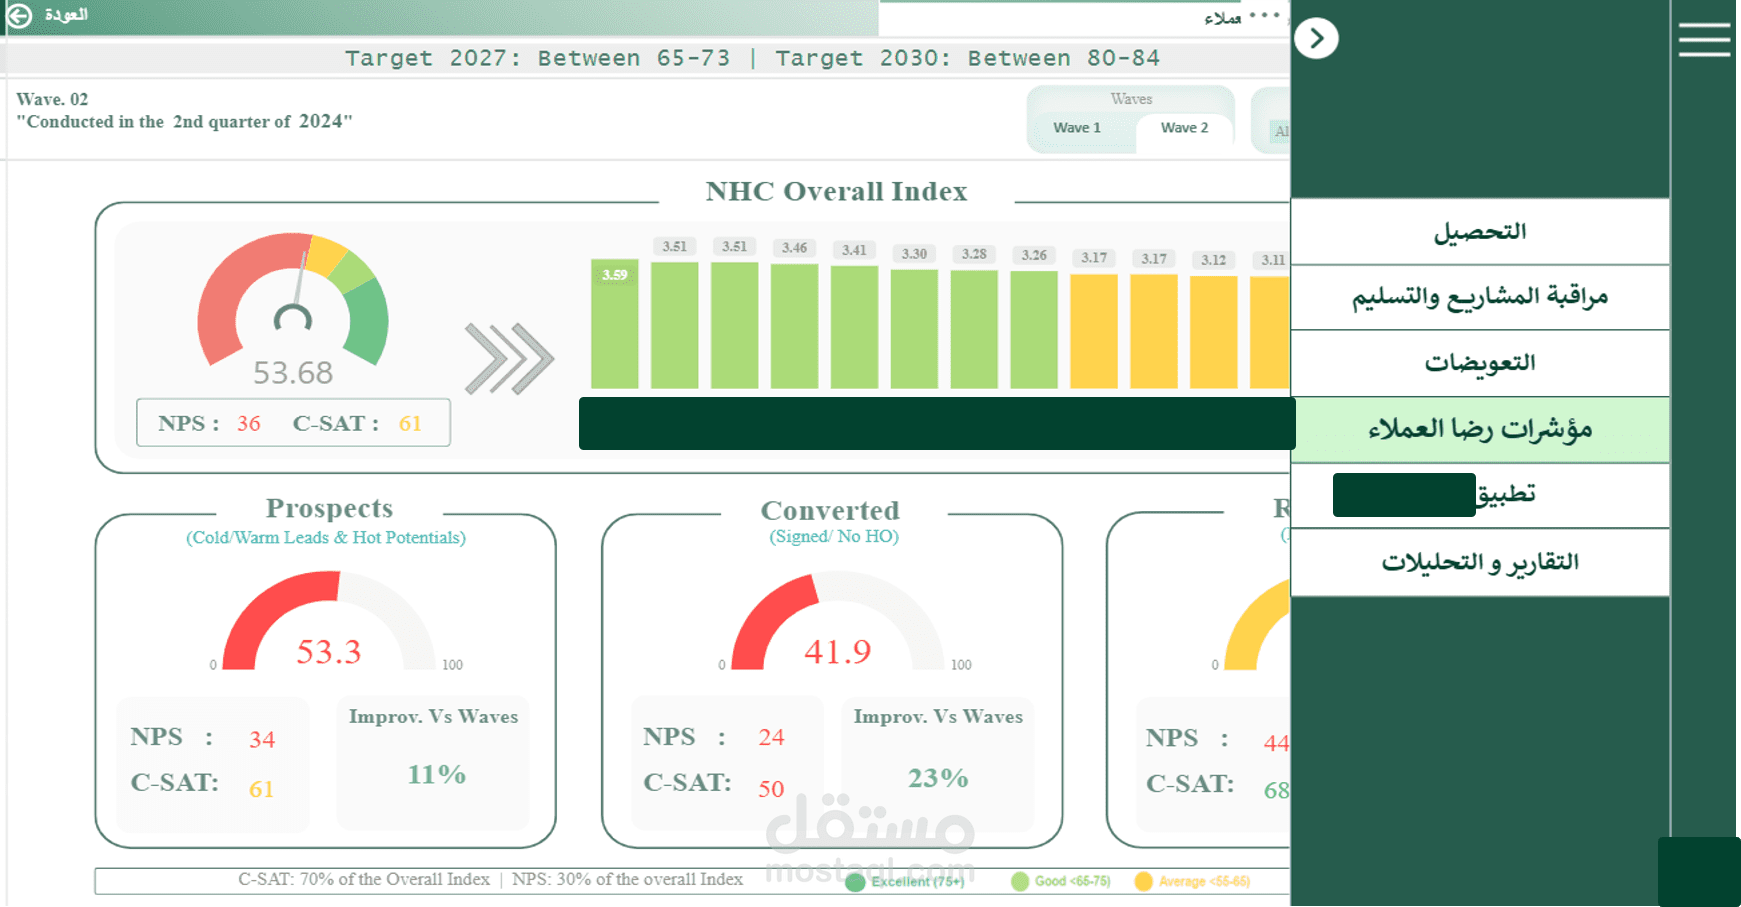Click the NHC Overall Index heading
1741x907 pixels.
836,191
